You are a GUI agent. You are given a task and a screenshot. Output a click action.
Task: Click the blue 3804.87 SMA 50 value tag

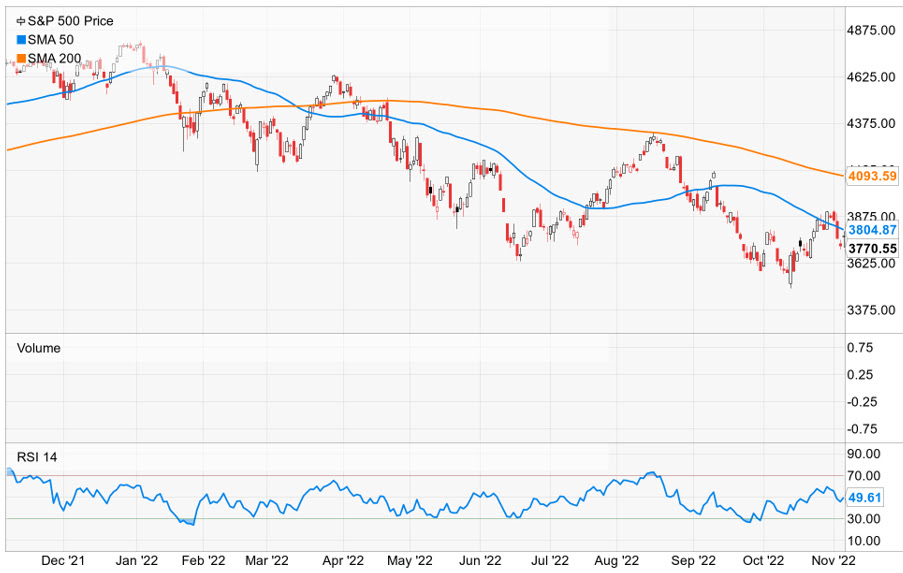[872, 230]
